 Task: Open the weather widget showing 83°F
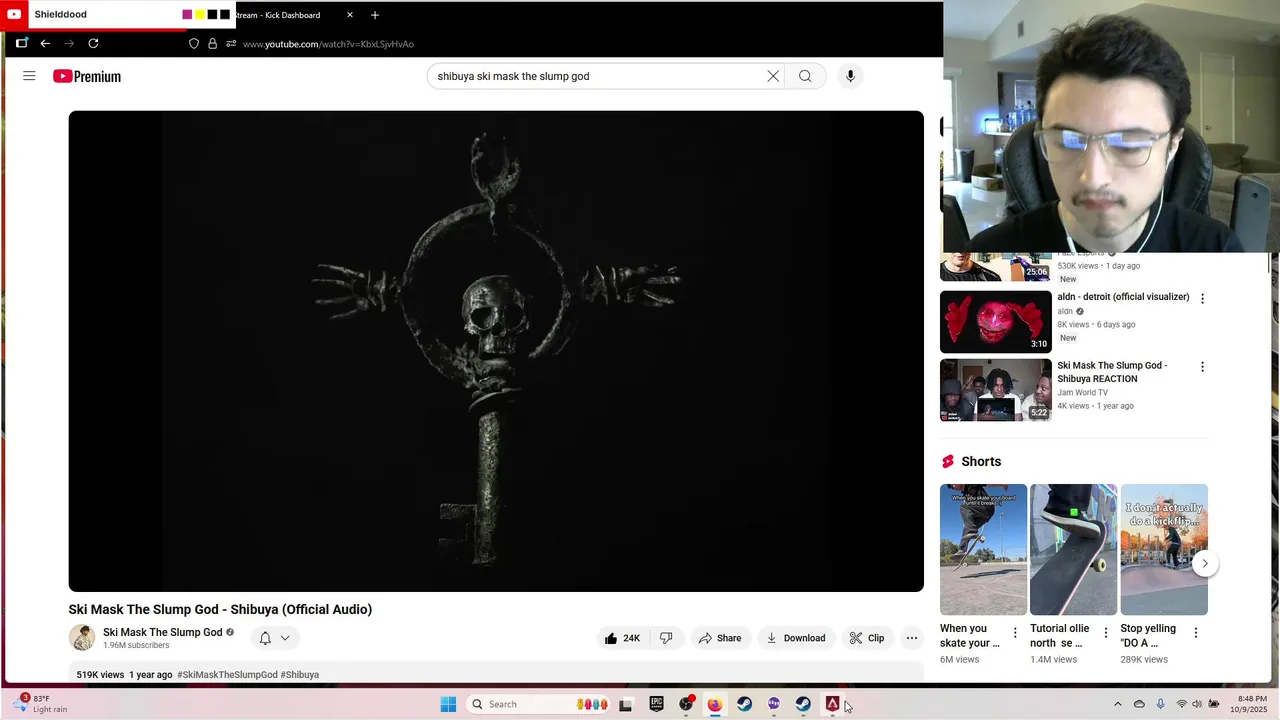pos(40,704)
